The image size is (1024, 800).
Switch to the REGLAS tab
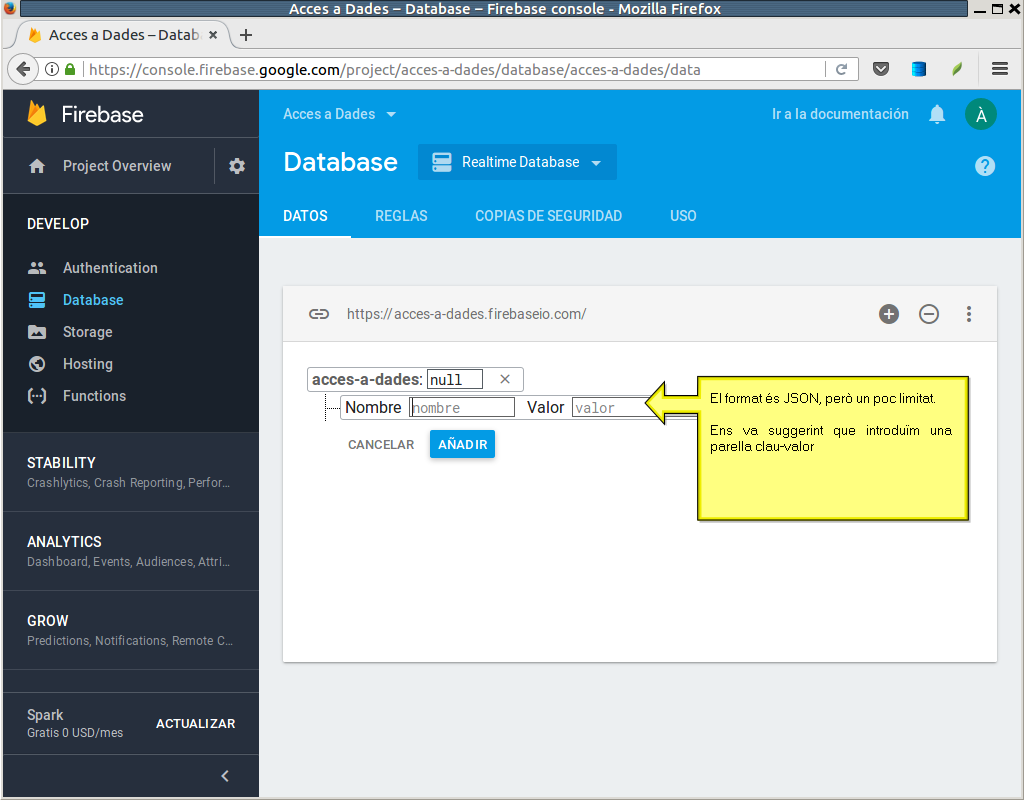click(401, 216)
